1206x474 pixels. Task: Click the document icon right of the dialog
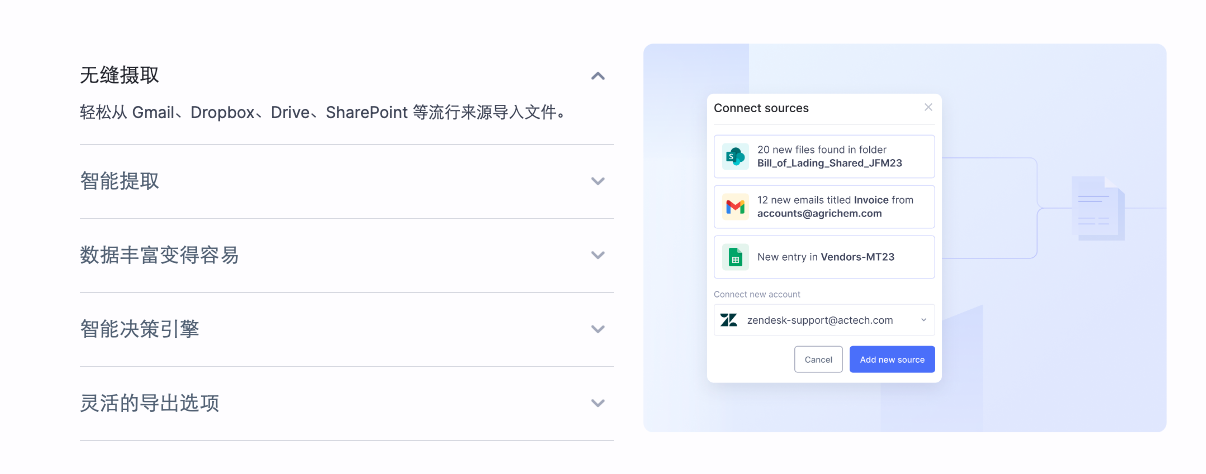[x=1097, y=208]
